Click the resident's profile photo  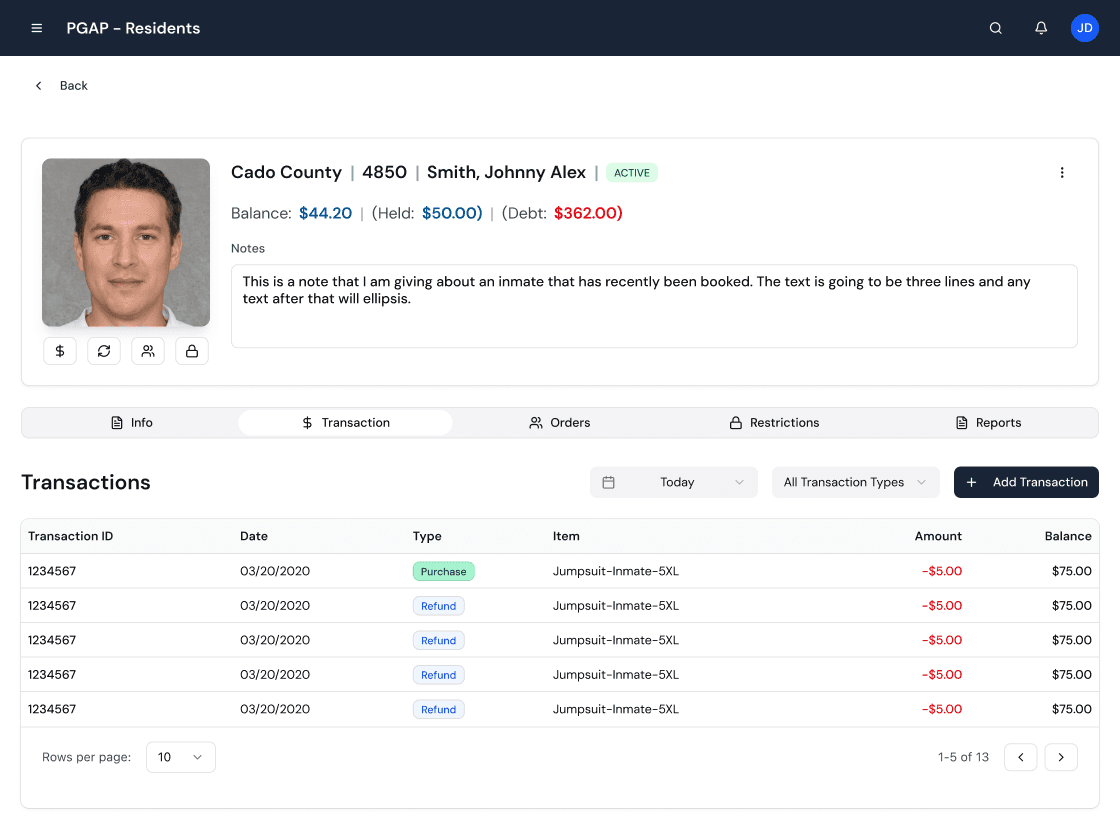pos(126,242)
